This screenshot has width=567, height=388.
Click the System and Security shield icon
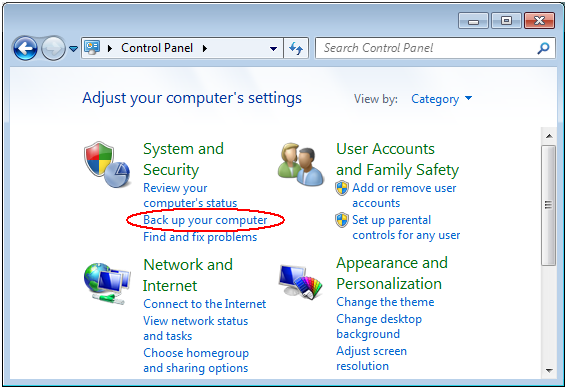coord(107,165)
